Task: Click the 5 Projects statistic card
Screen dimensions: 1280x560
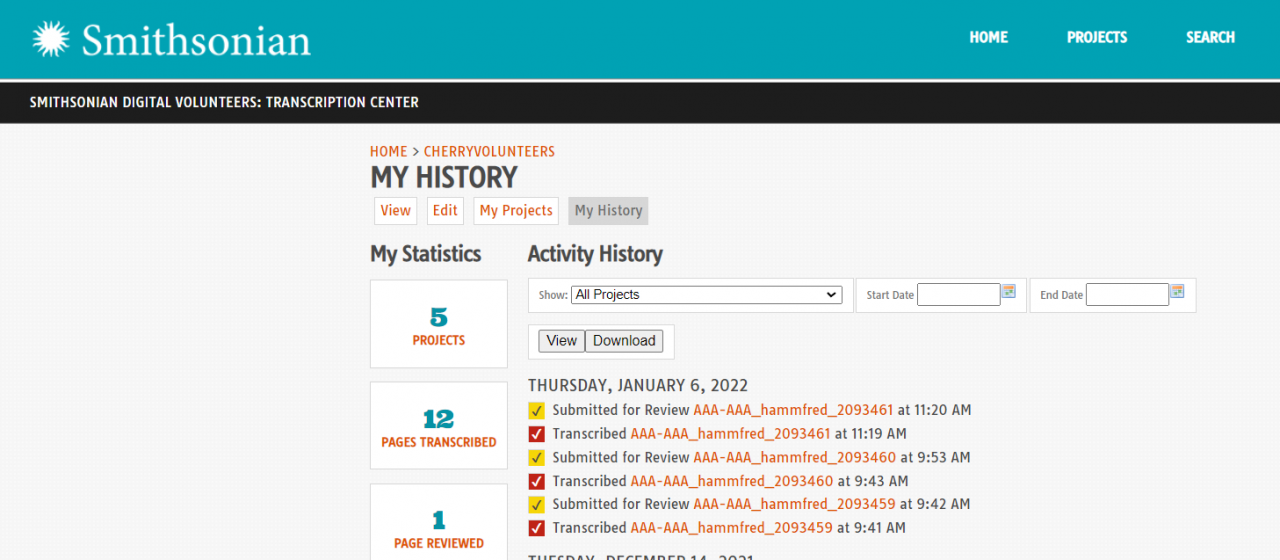Action: click(439, 324)
